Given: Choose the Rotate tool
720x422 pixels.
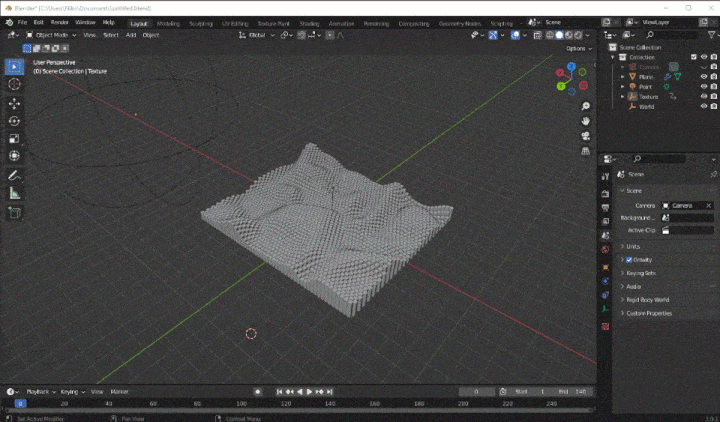Looking at the screenshot, I should point(14,121).
